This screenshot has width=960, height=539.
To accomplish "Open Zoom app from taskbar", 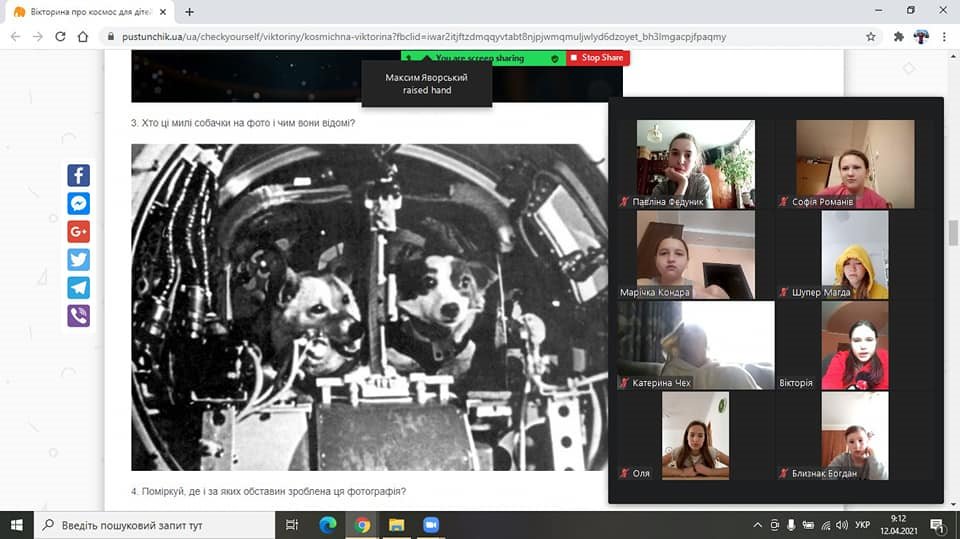I will (x=431, y=525).
